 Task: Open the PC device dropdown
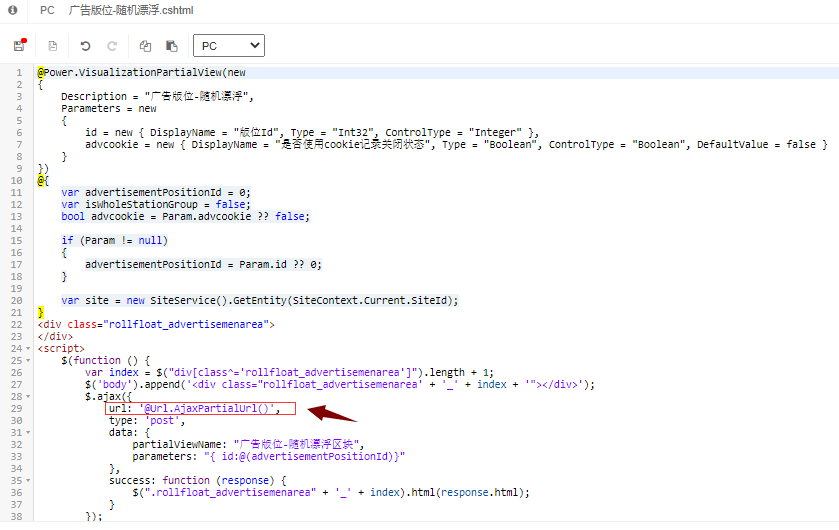[228, 46]
